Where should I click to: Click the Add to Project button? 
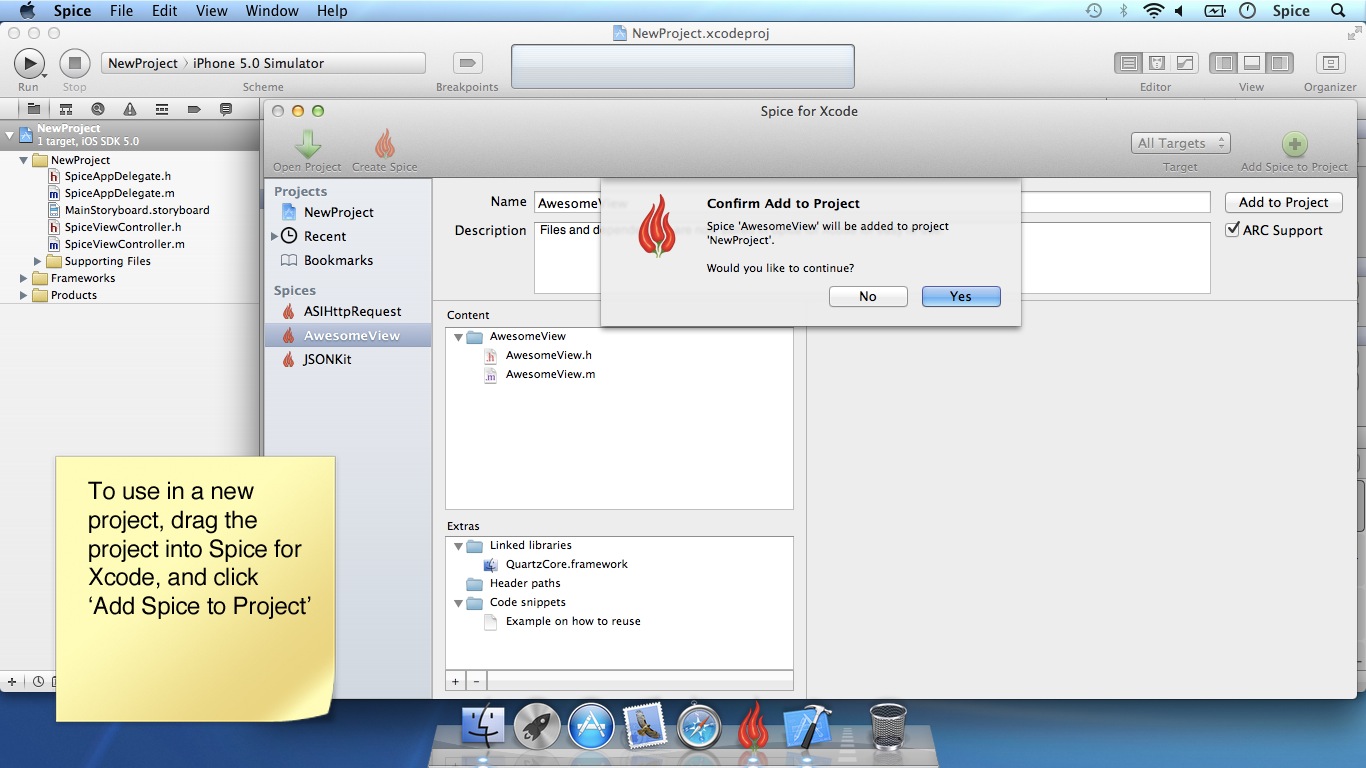[1283, 202]
